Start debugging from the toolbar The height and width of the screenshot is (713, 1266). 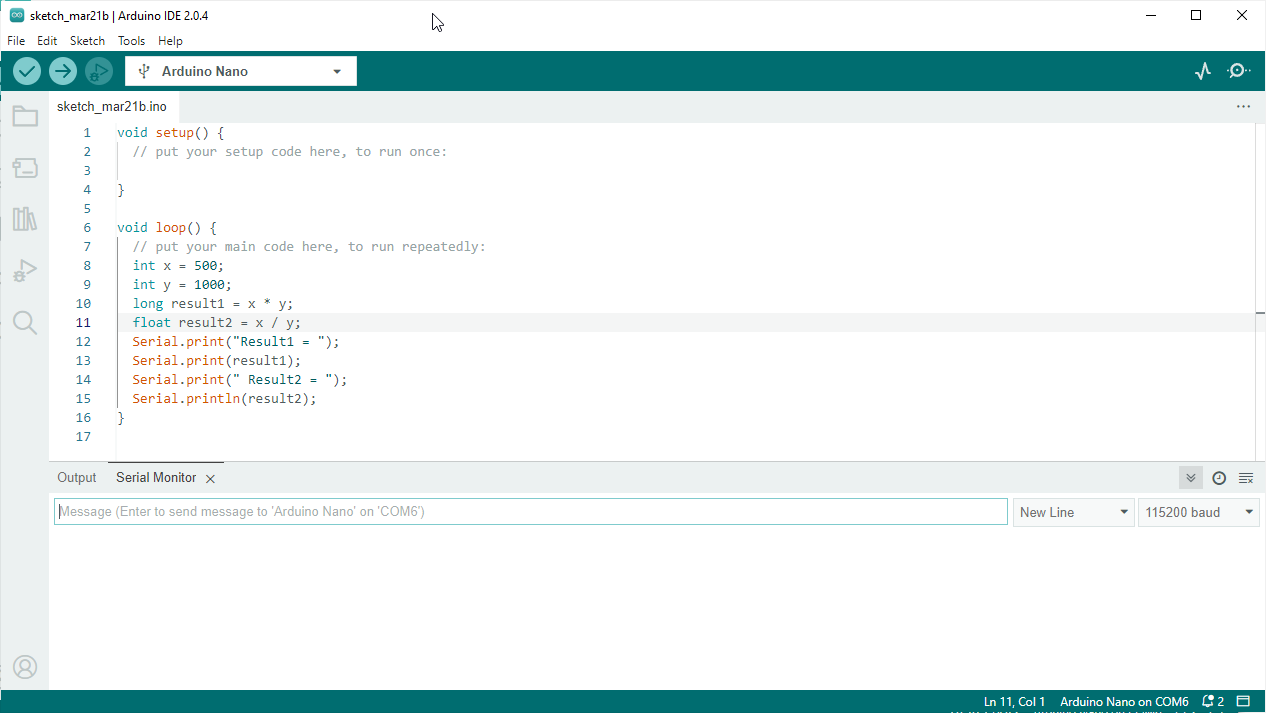click(x=99, y=71)
